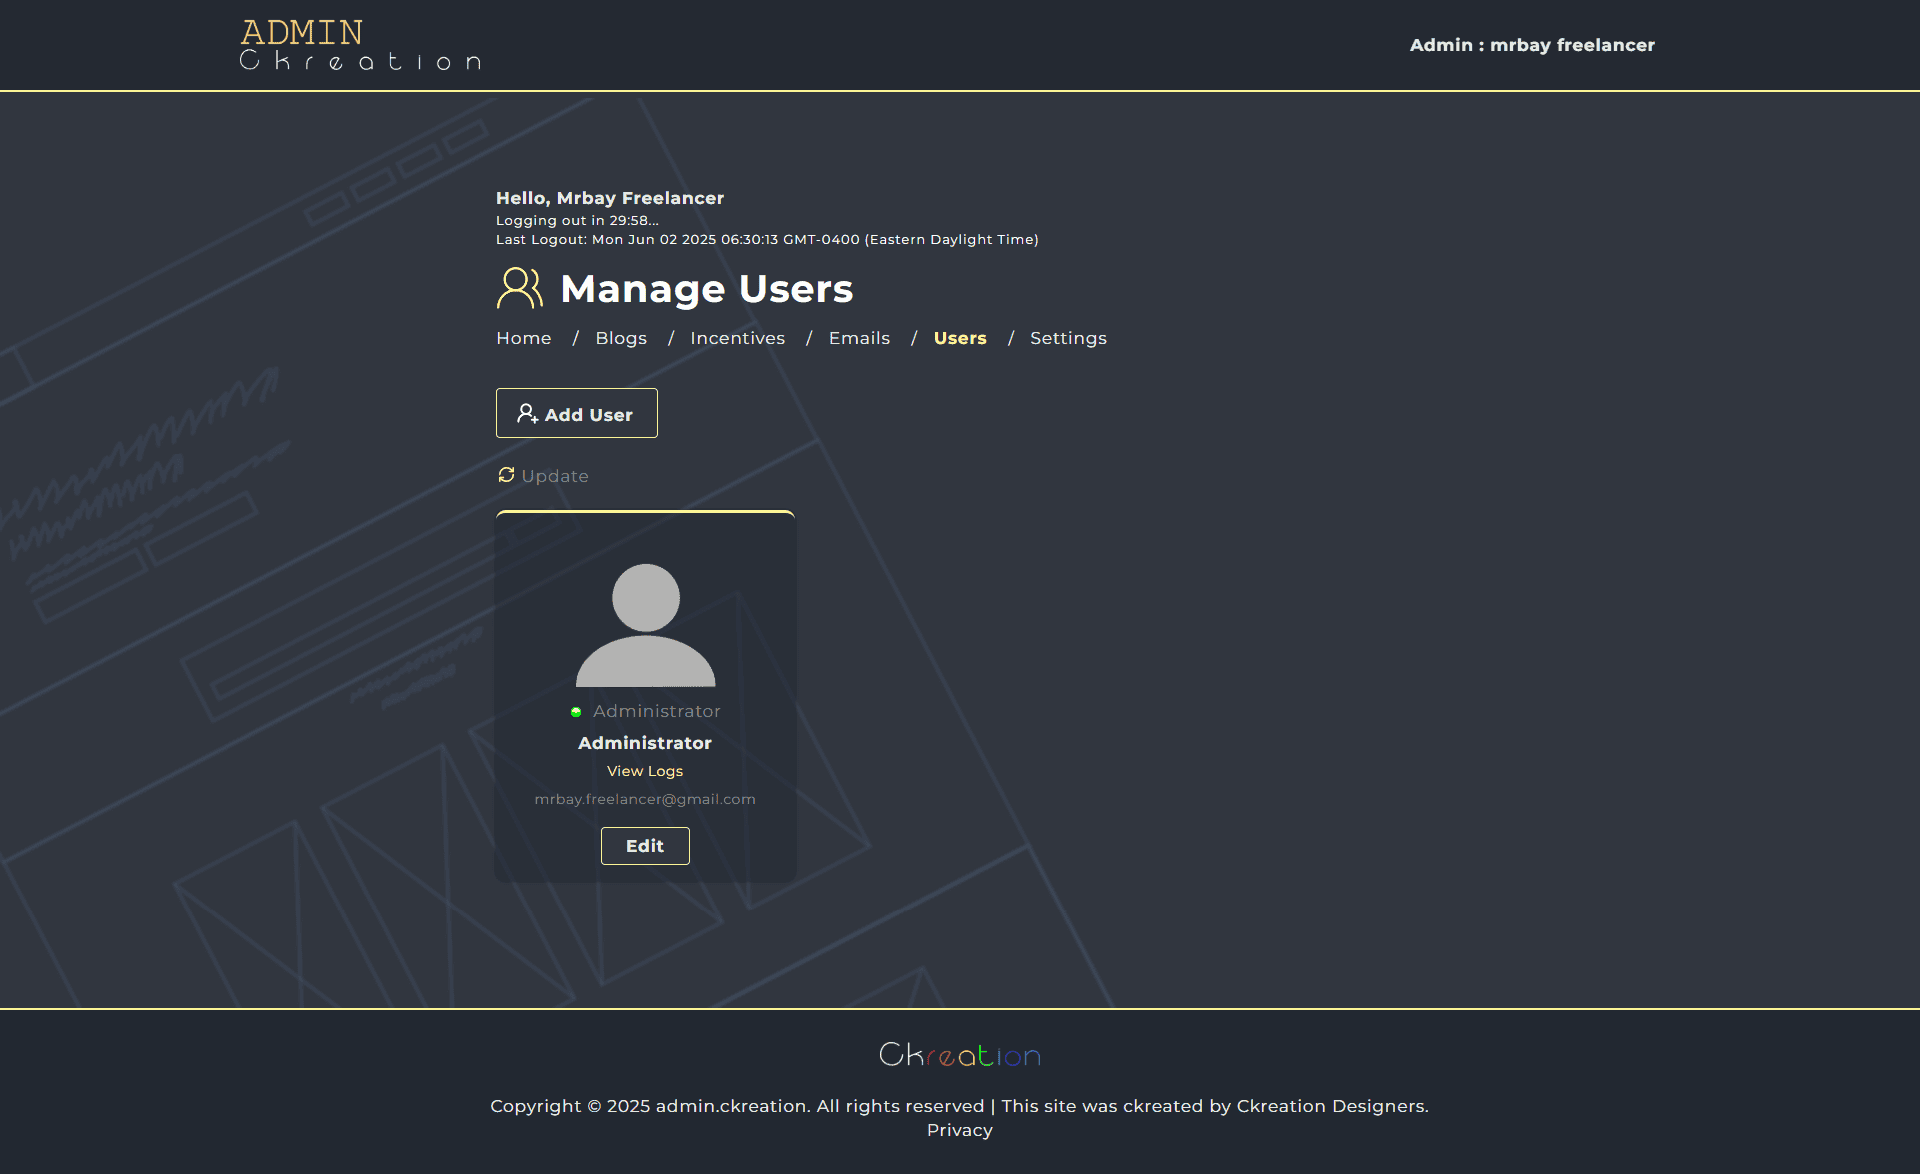Viewport: 1920px width, 1175px height.
Task: Open View Logs for Administrator
Action: click(645, 771)
